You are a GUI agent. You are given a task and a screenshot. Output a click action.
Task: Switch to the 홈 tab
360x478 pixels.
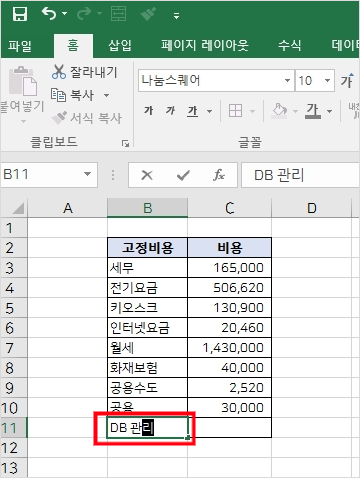pyautogui.click(x=73, y=46)
